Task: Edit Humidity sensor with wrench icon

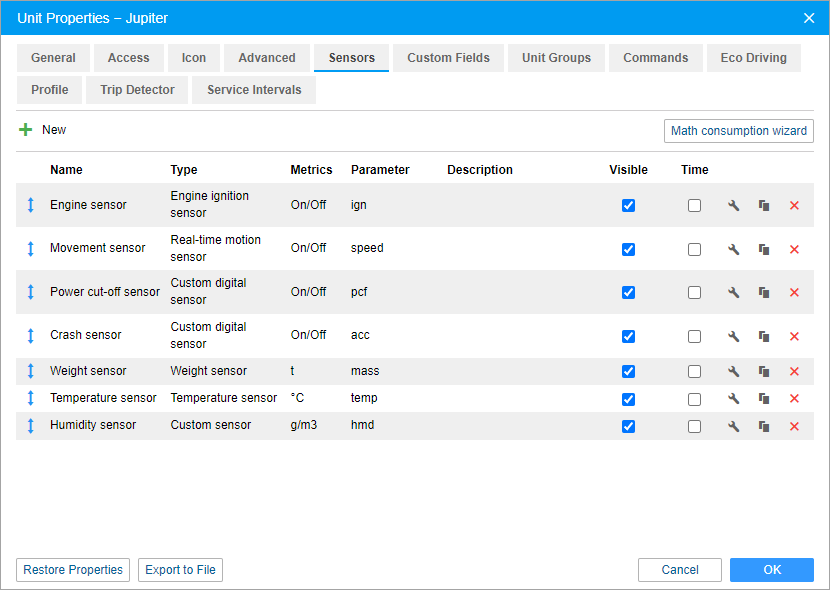Action: 733,426
